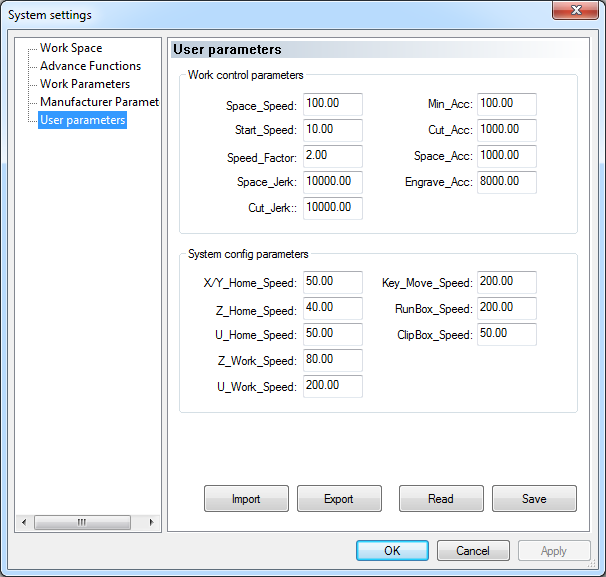Confirm settings with the OK button

pos(392,551)
